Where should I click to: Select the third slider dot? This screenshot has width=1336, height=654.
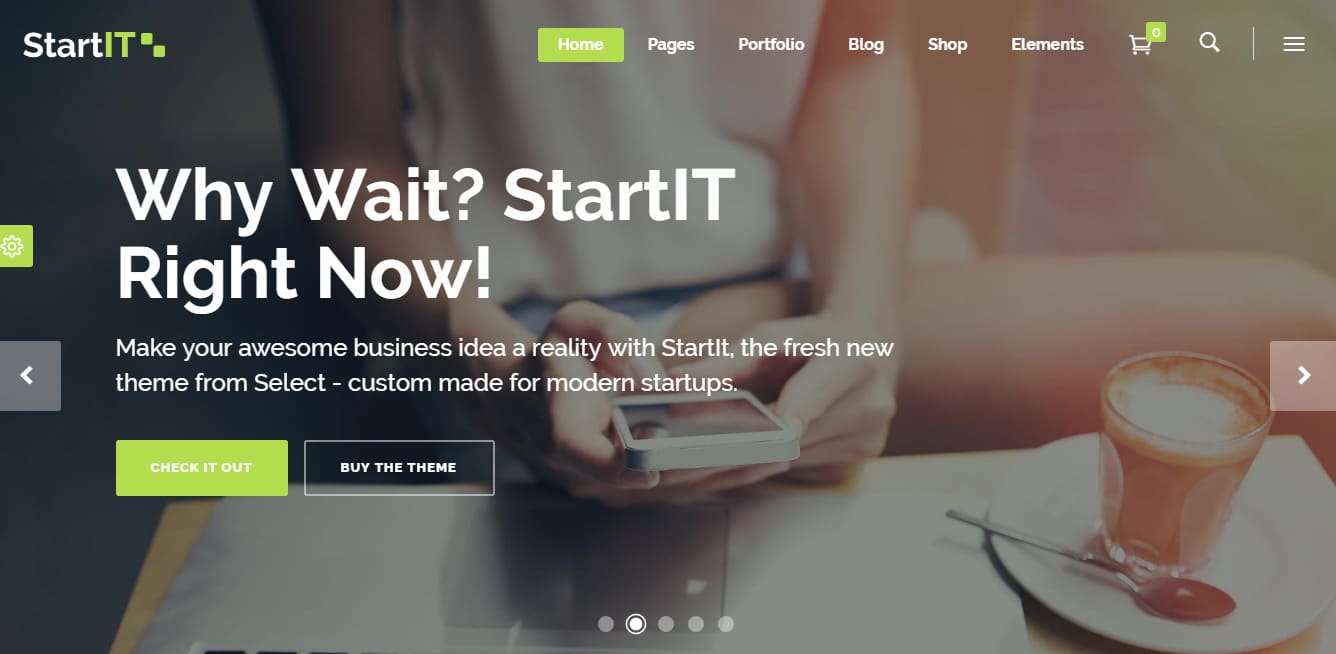pos(666,624)
